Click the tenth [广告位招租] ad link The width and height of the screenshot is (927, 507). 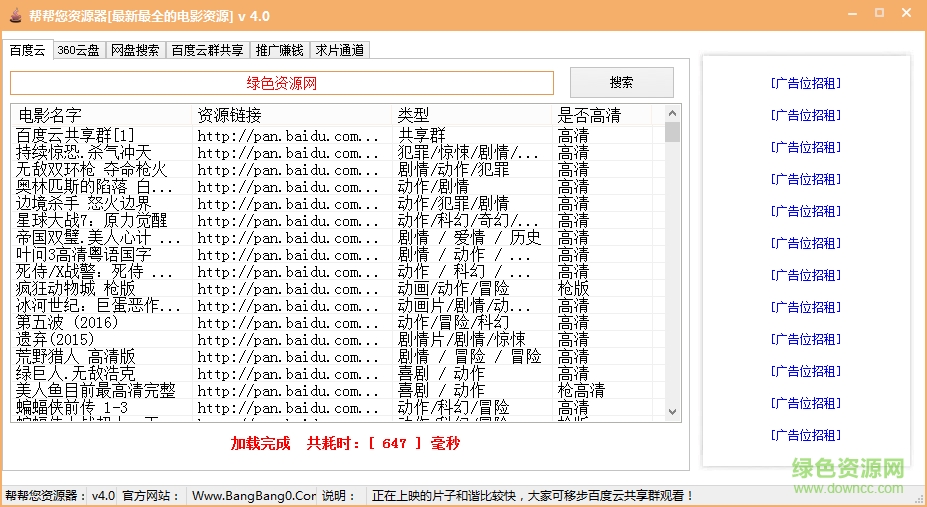[806, 371]
